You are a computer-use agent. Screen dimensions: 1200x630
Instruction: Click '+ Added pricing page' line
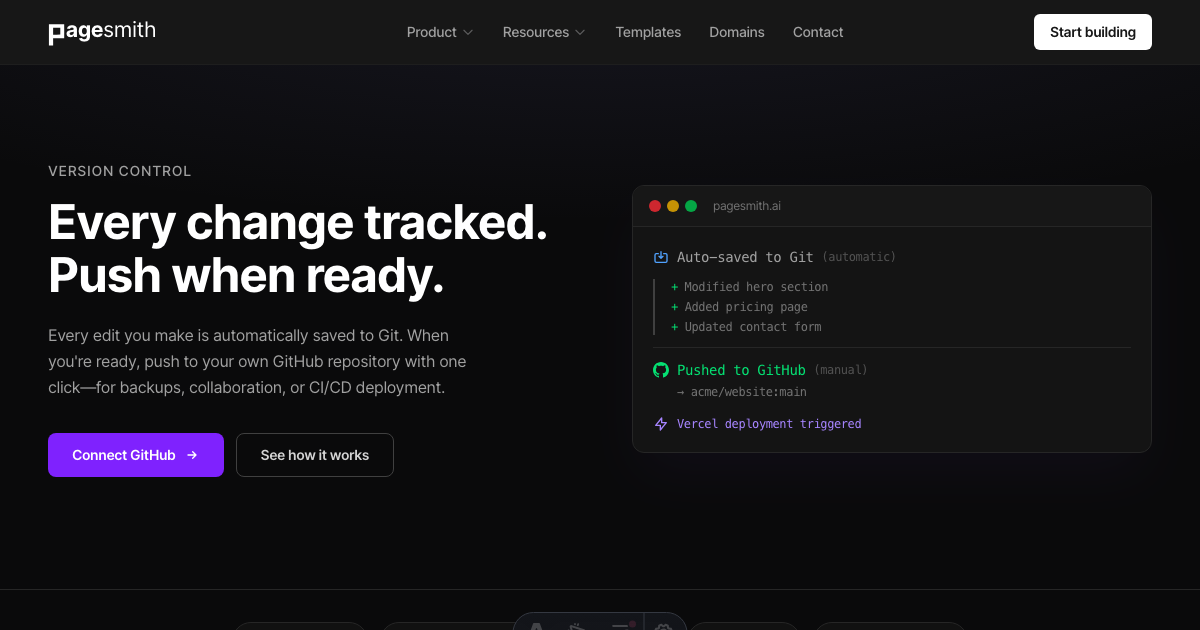pos(739,307)
